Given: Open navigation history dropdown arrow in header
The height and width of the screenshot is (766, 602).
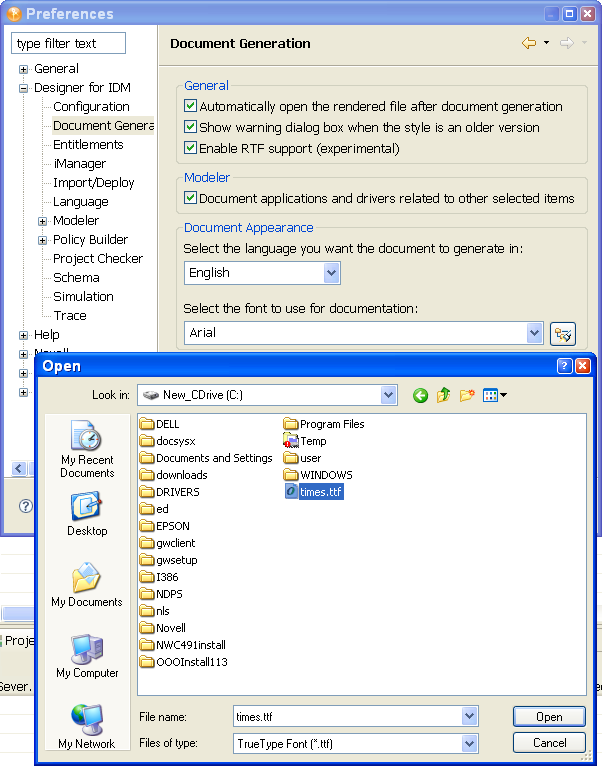Looking at the screenshot, I should tap(546, 43).
